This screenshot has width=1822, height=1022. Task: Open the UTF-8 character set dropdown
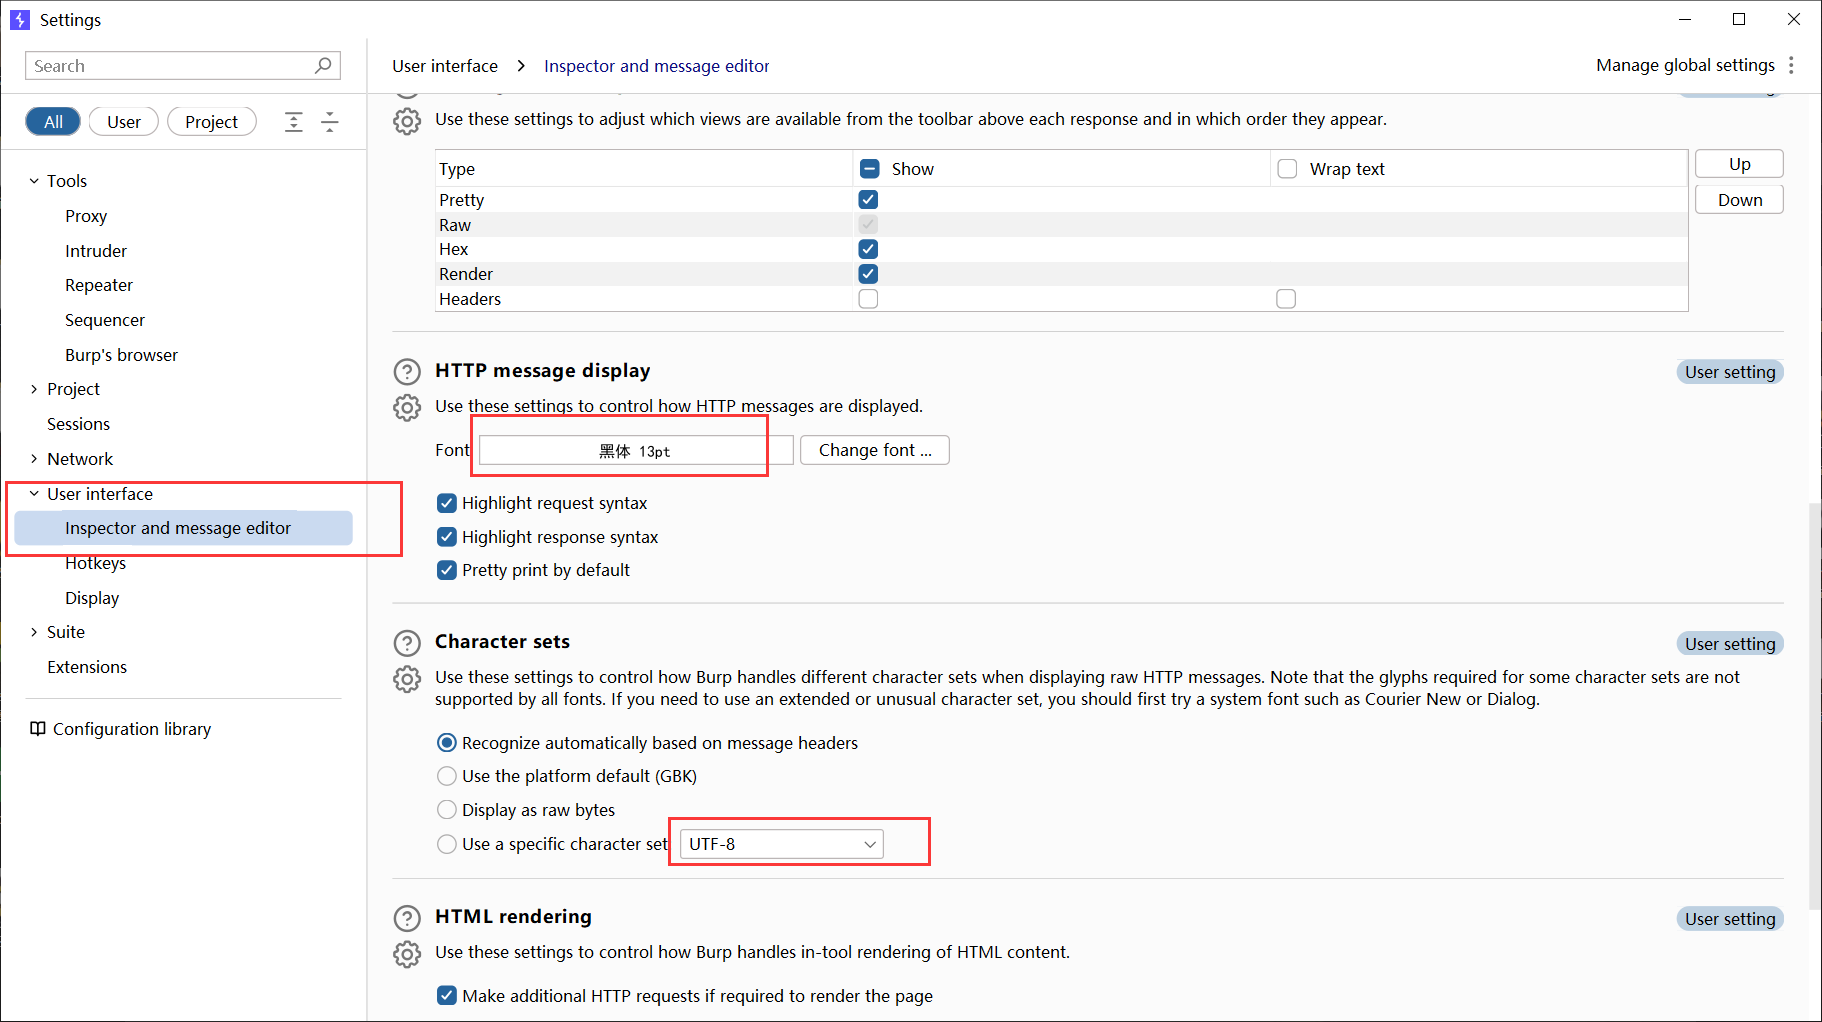[782, 844]
